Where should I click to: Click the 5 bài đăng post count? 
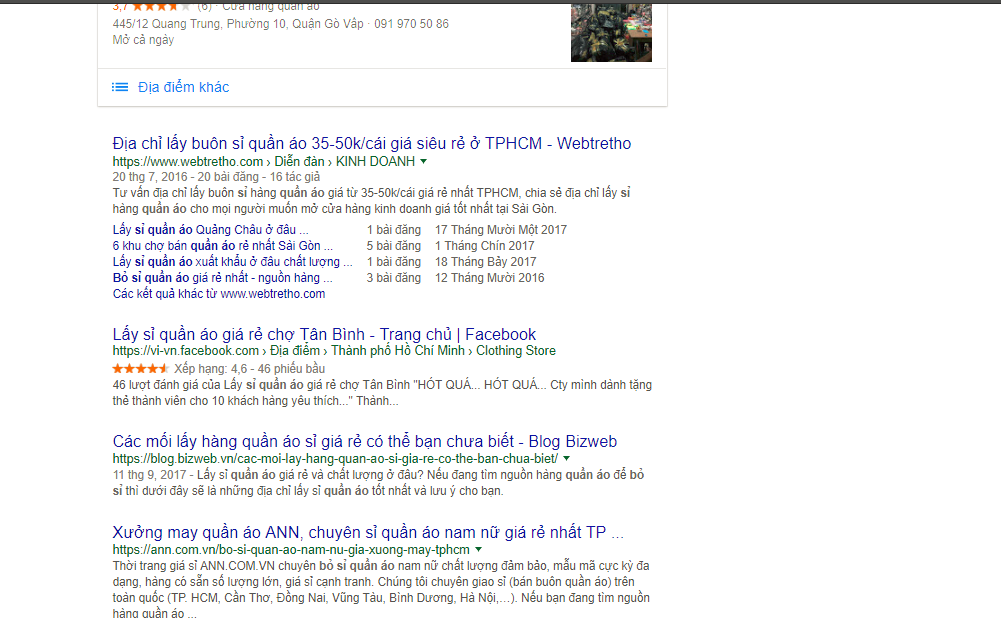(x=394, y=246)
